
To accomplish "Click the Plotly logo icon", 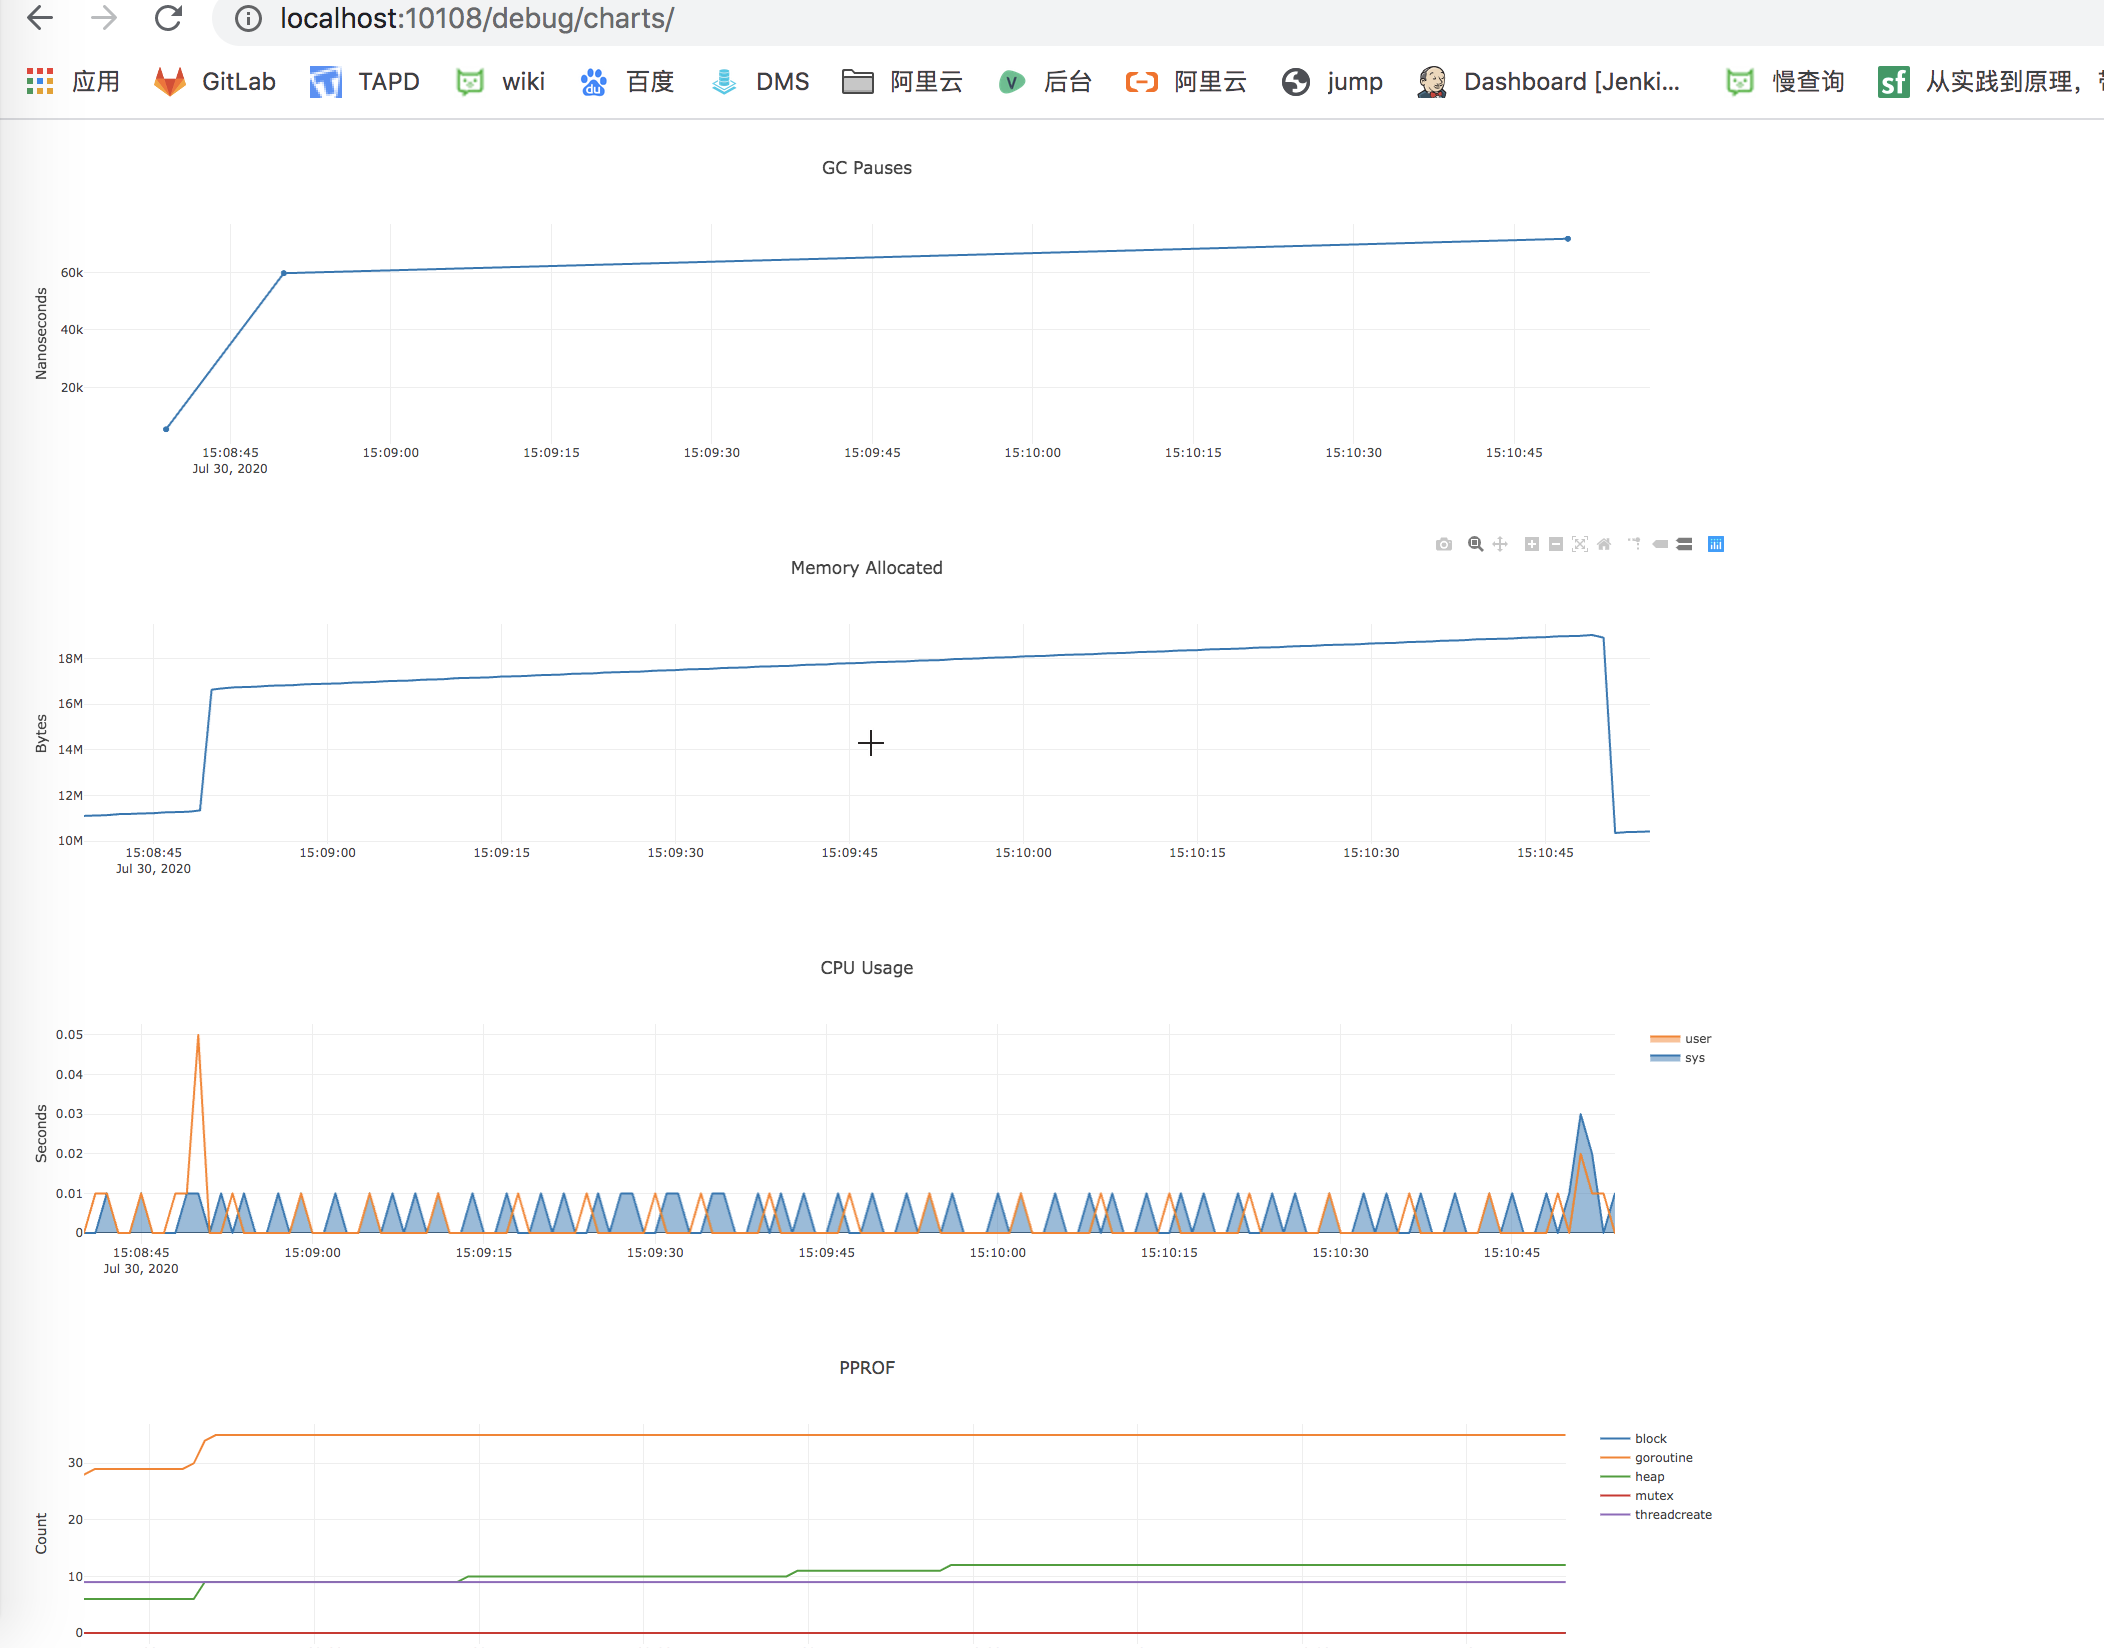I will 1716,544.
